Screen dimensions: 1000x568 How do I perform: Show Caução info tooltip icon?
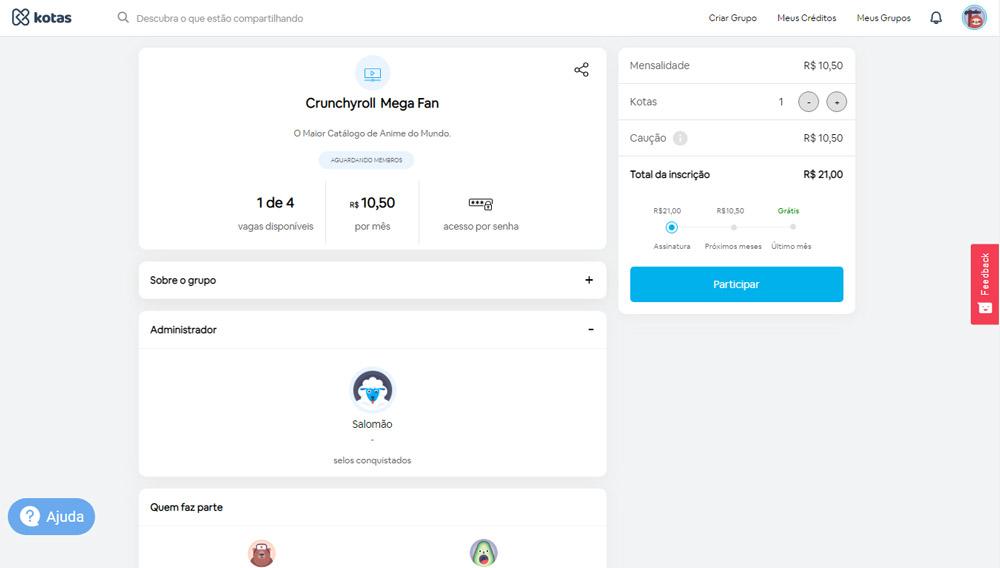pyautogui.click(x=680, y=138)
